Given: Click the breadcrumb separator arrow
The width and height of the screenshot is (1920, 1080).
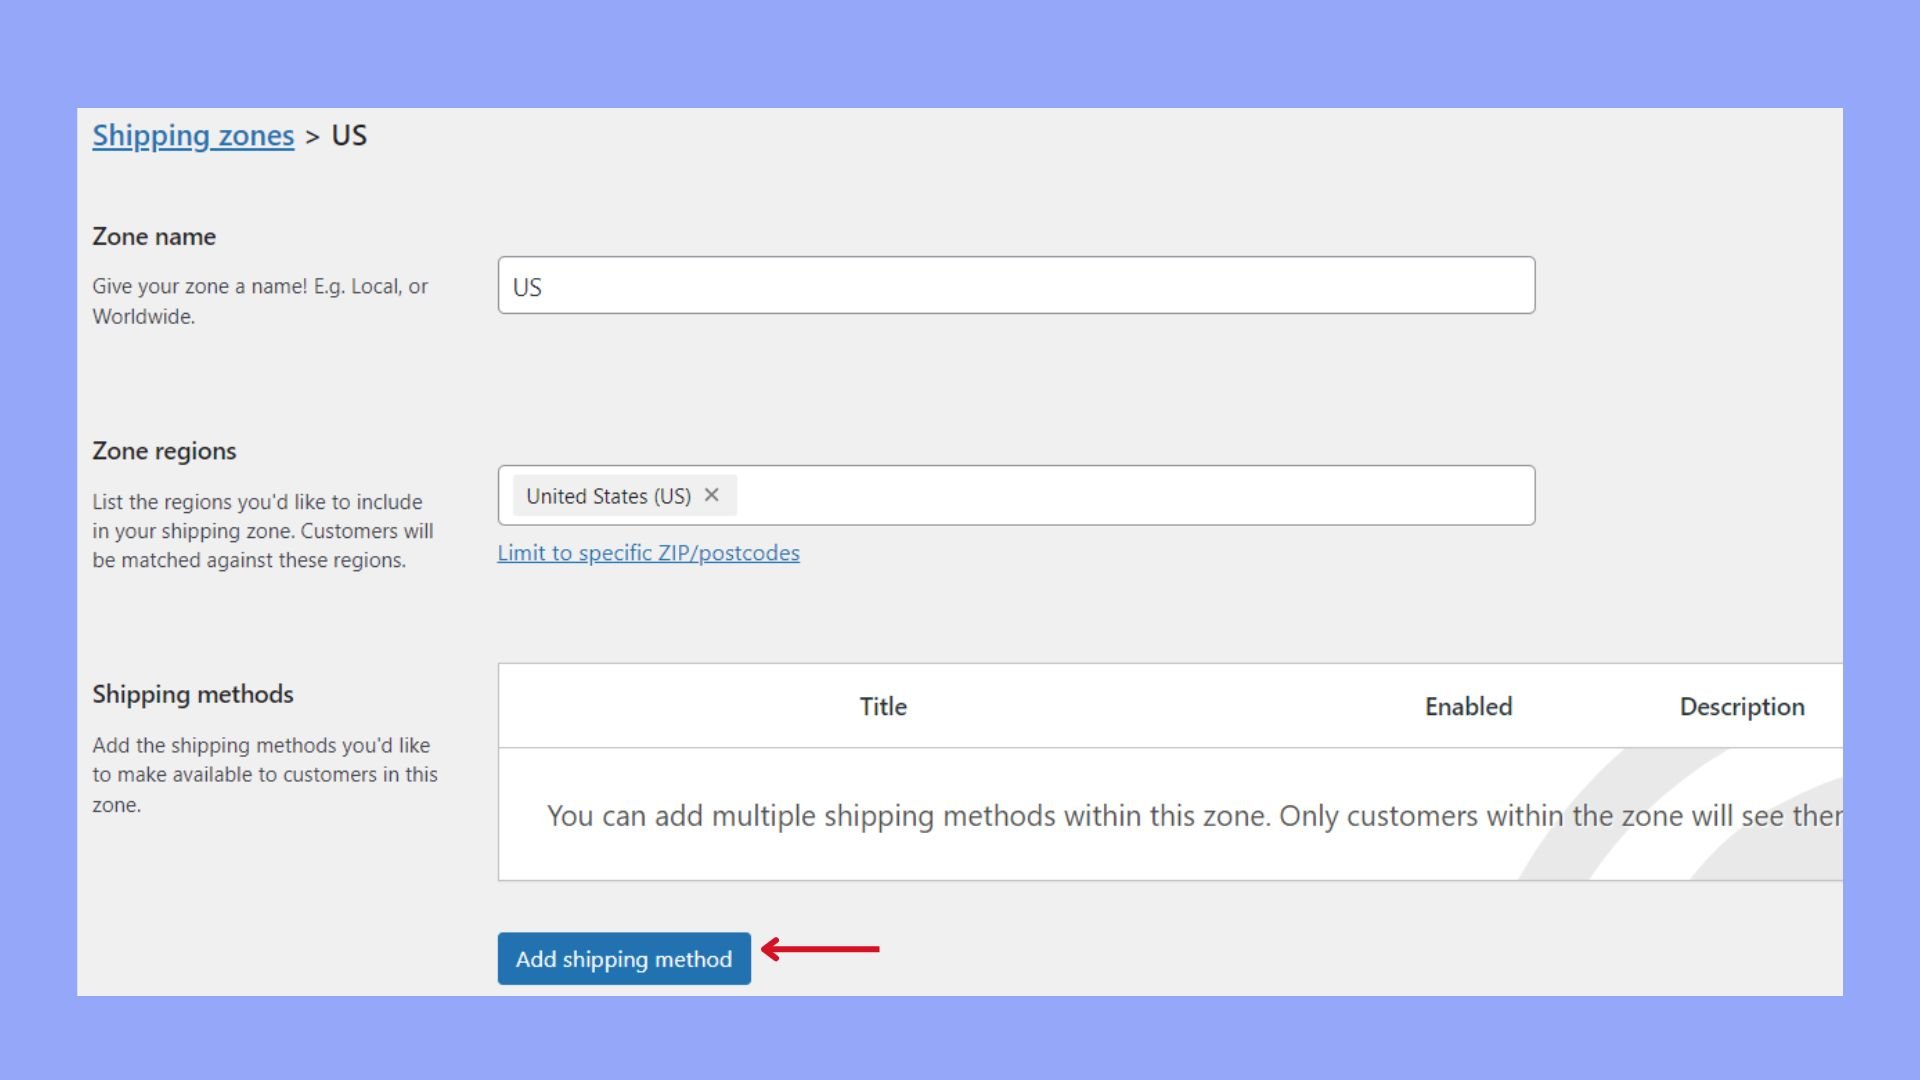Looking at the screenshot, I should tap(312, 137).
